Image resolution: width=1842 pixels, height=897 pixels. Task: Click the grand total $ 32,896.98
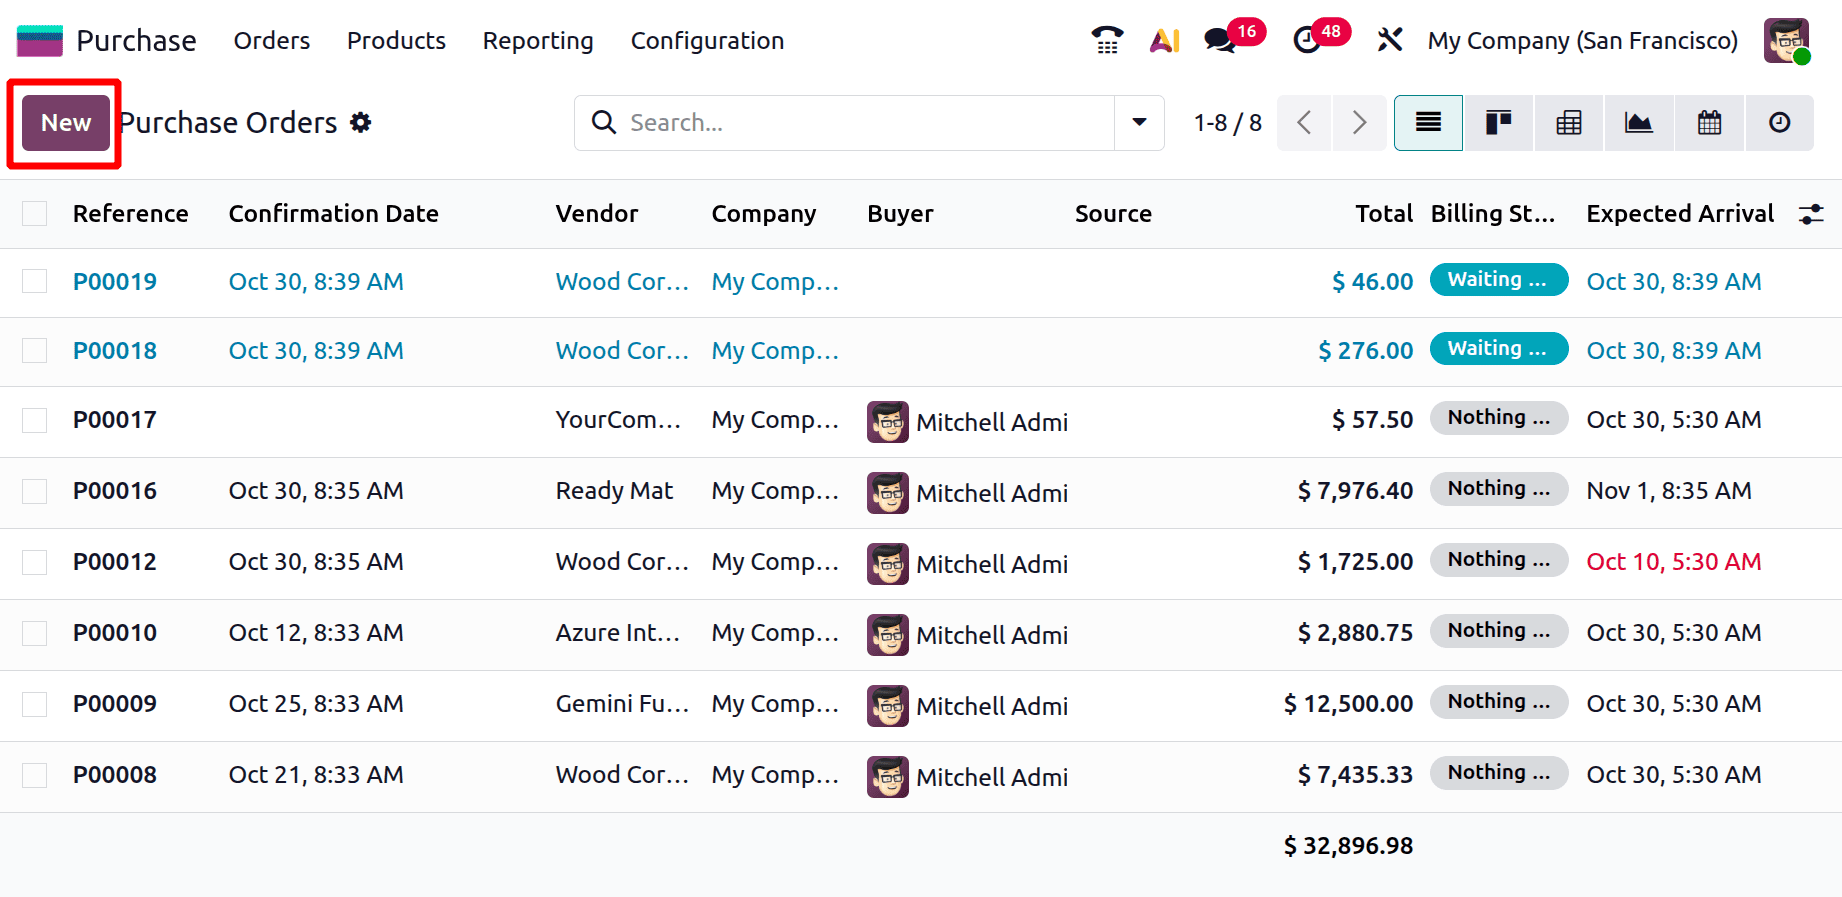pos(1348,846)
